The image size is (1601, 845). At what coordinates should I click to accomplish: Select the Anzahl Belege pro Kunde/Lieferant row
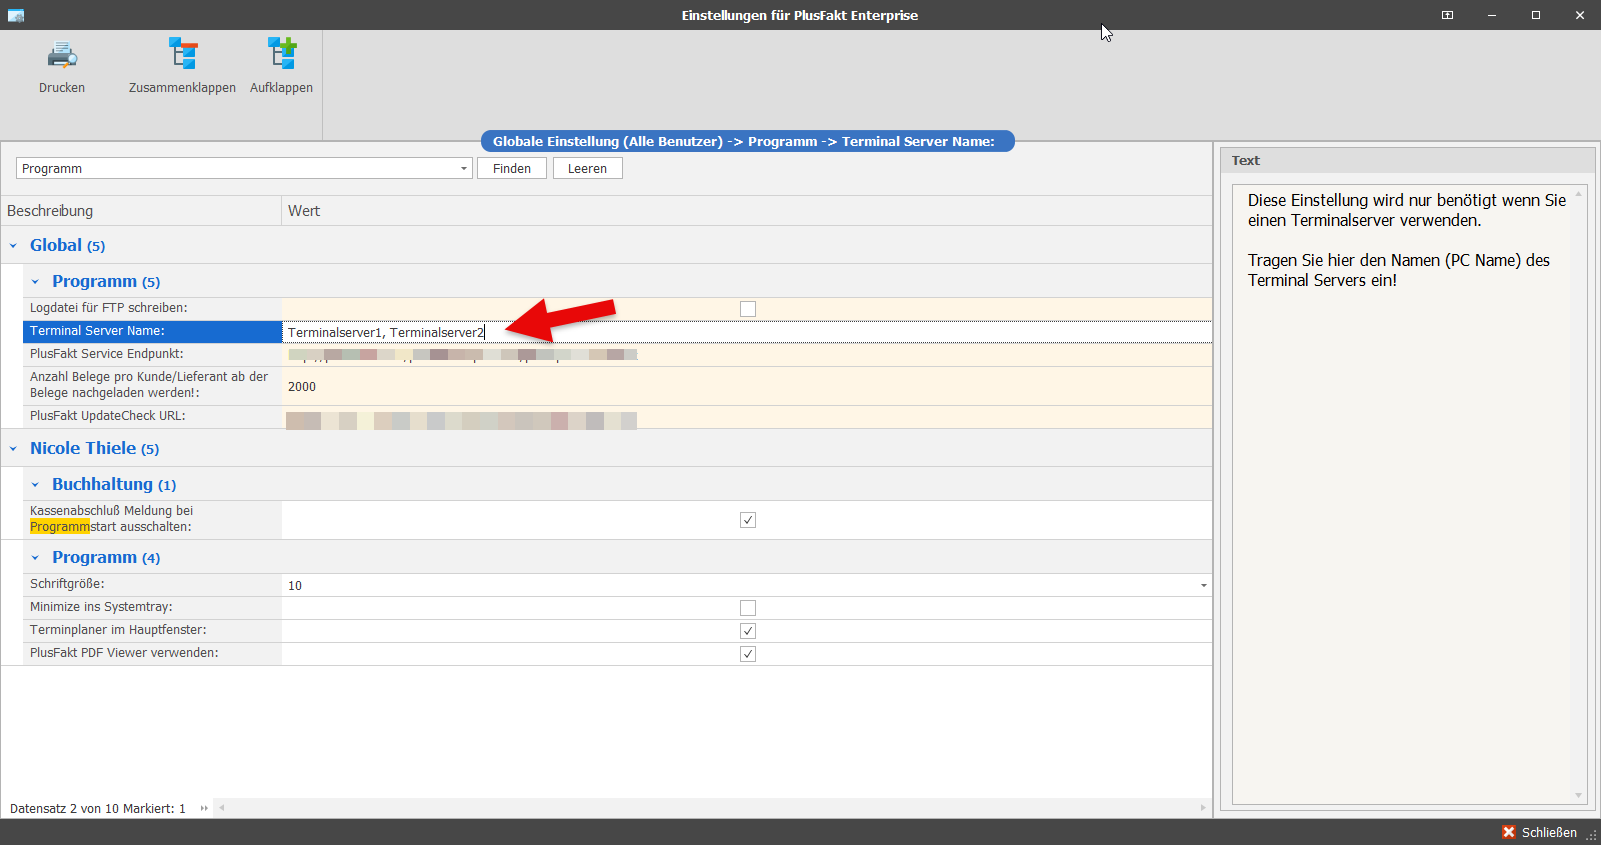coord(152,385)
